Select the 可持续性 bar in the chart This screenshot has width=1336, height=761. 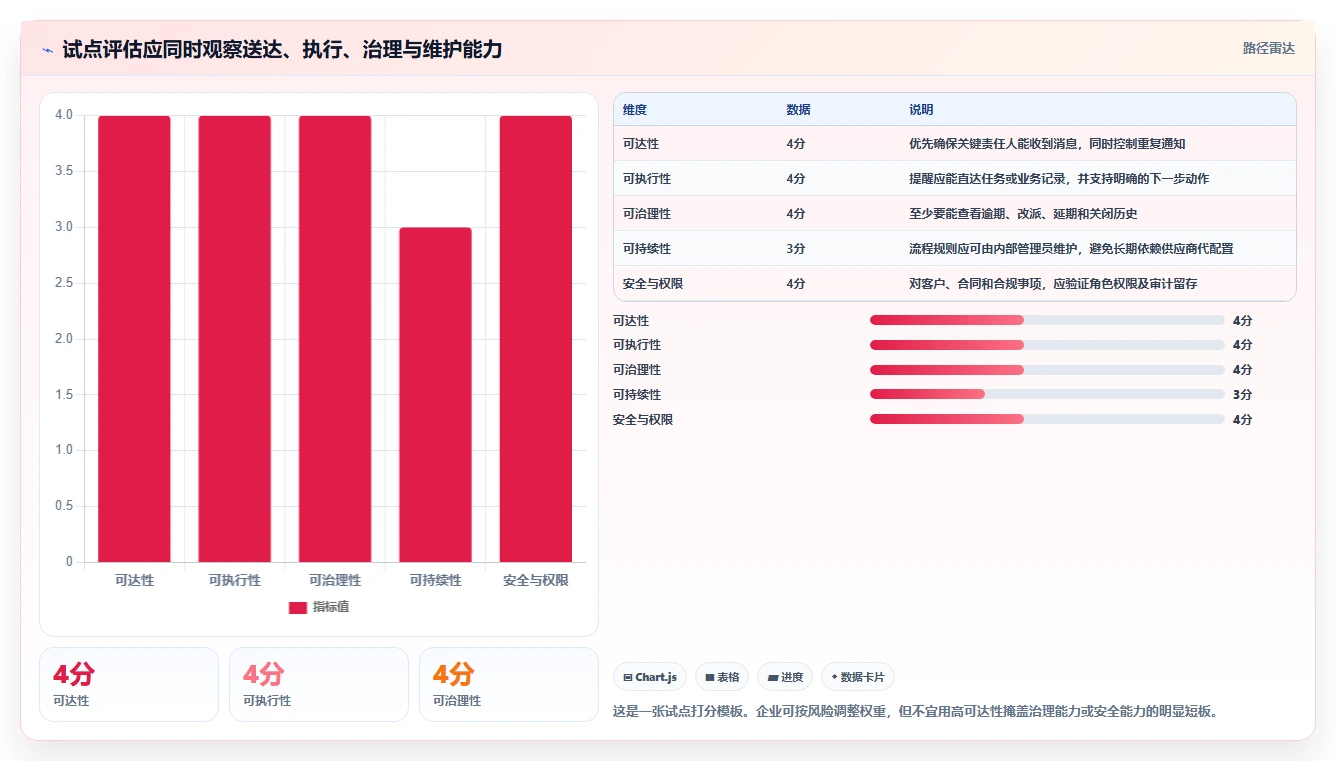point(435,395)
